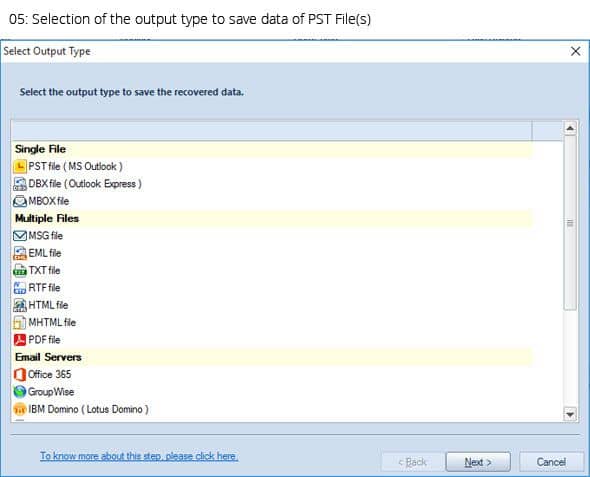Click the GroupWise globe icon
The image size is (590, 477).
pos(20,392)
